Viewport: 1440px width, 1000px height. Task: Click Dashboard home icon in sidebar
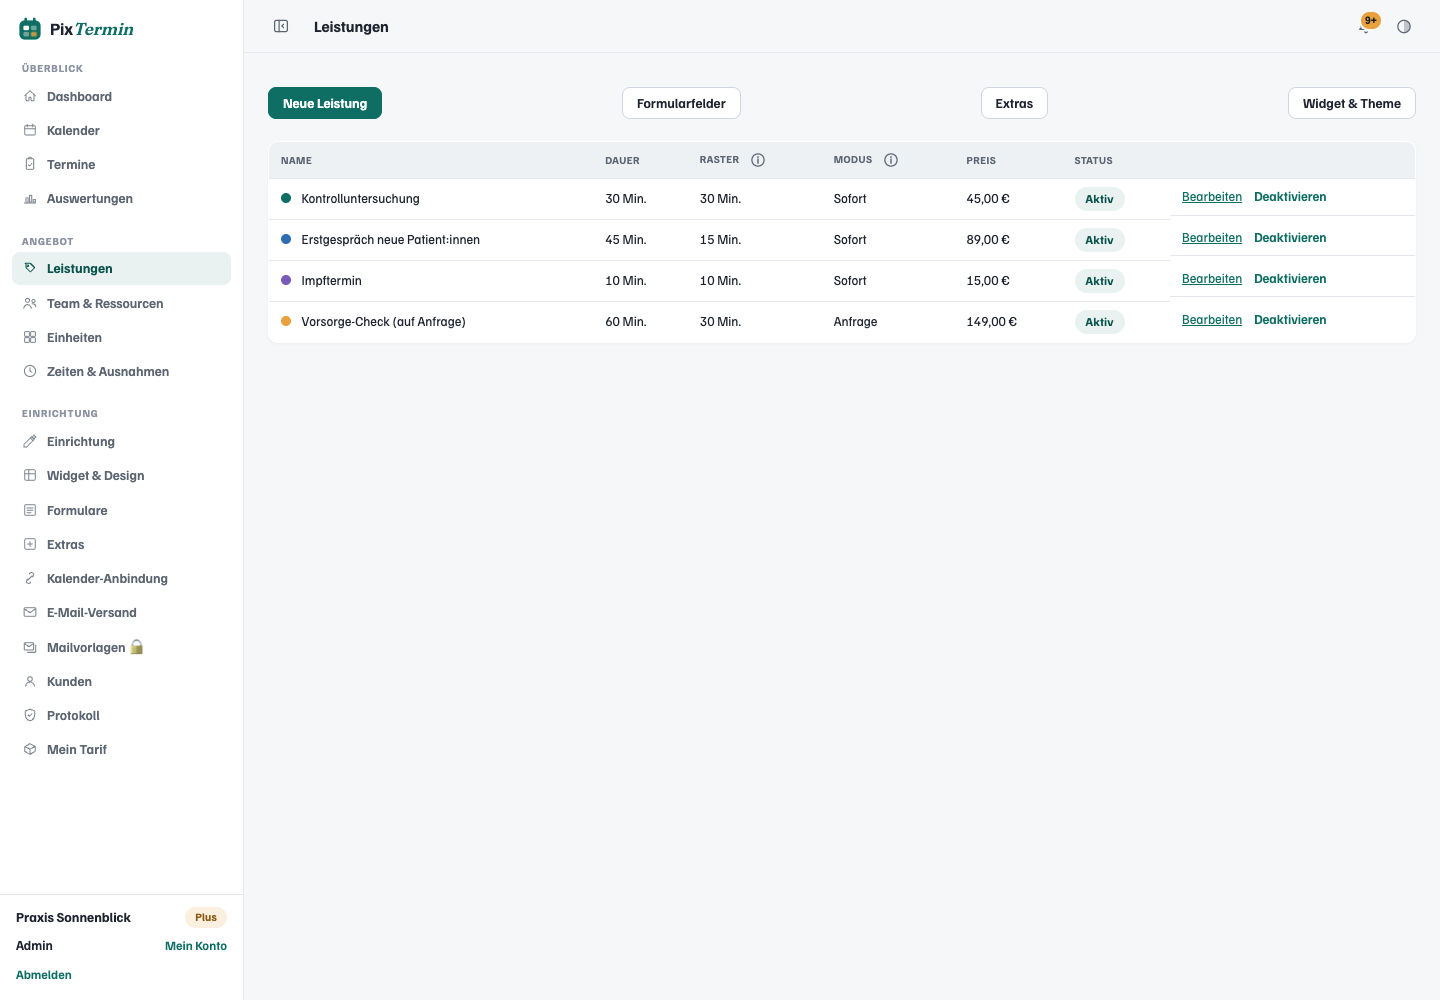point(30,97)
